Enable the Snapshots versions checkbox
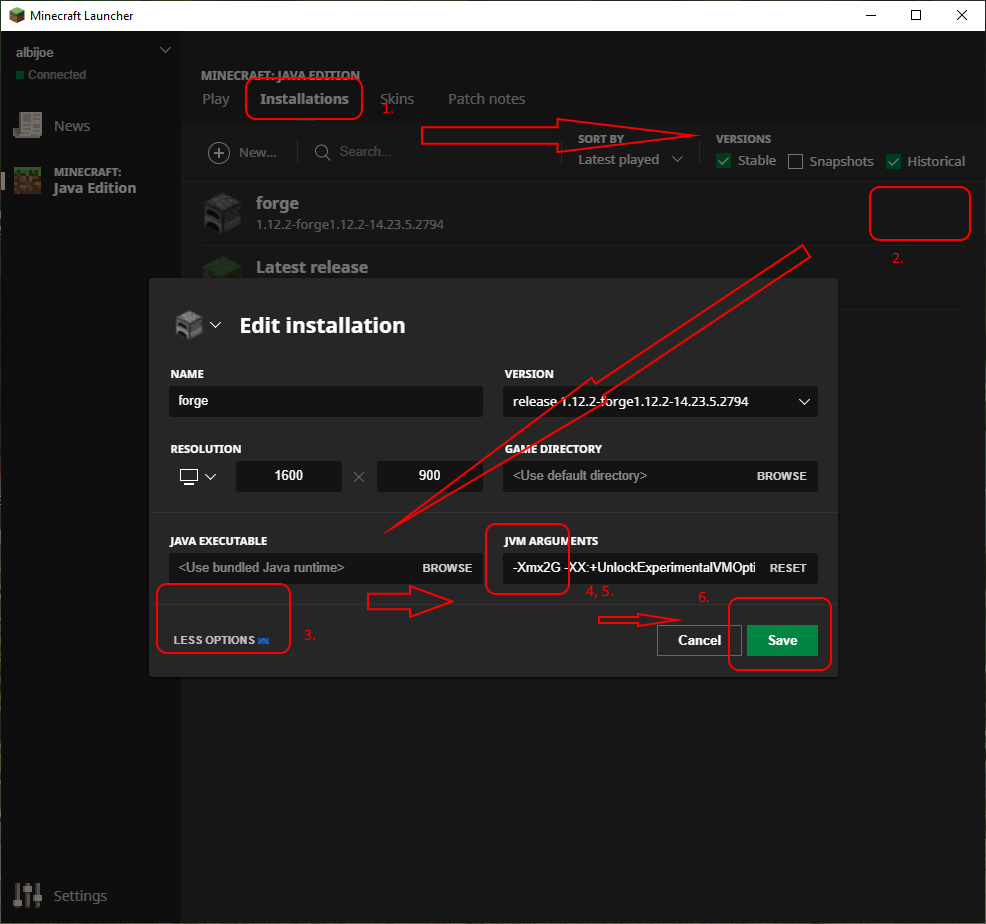986x924 pixels. pos(796,161)
